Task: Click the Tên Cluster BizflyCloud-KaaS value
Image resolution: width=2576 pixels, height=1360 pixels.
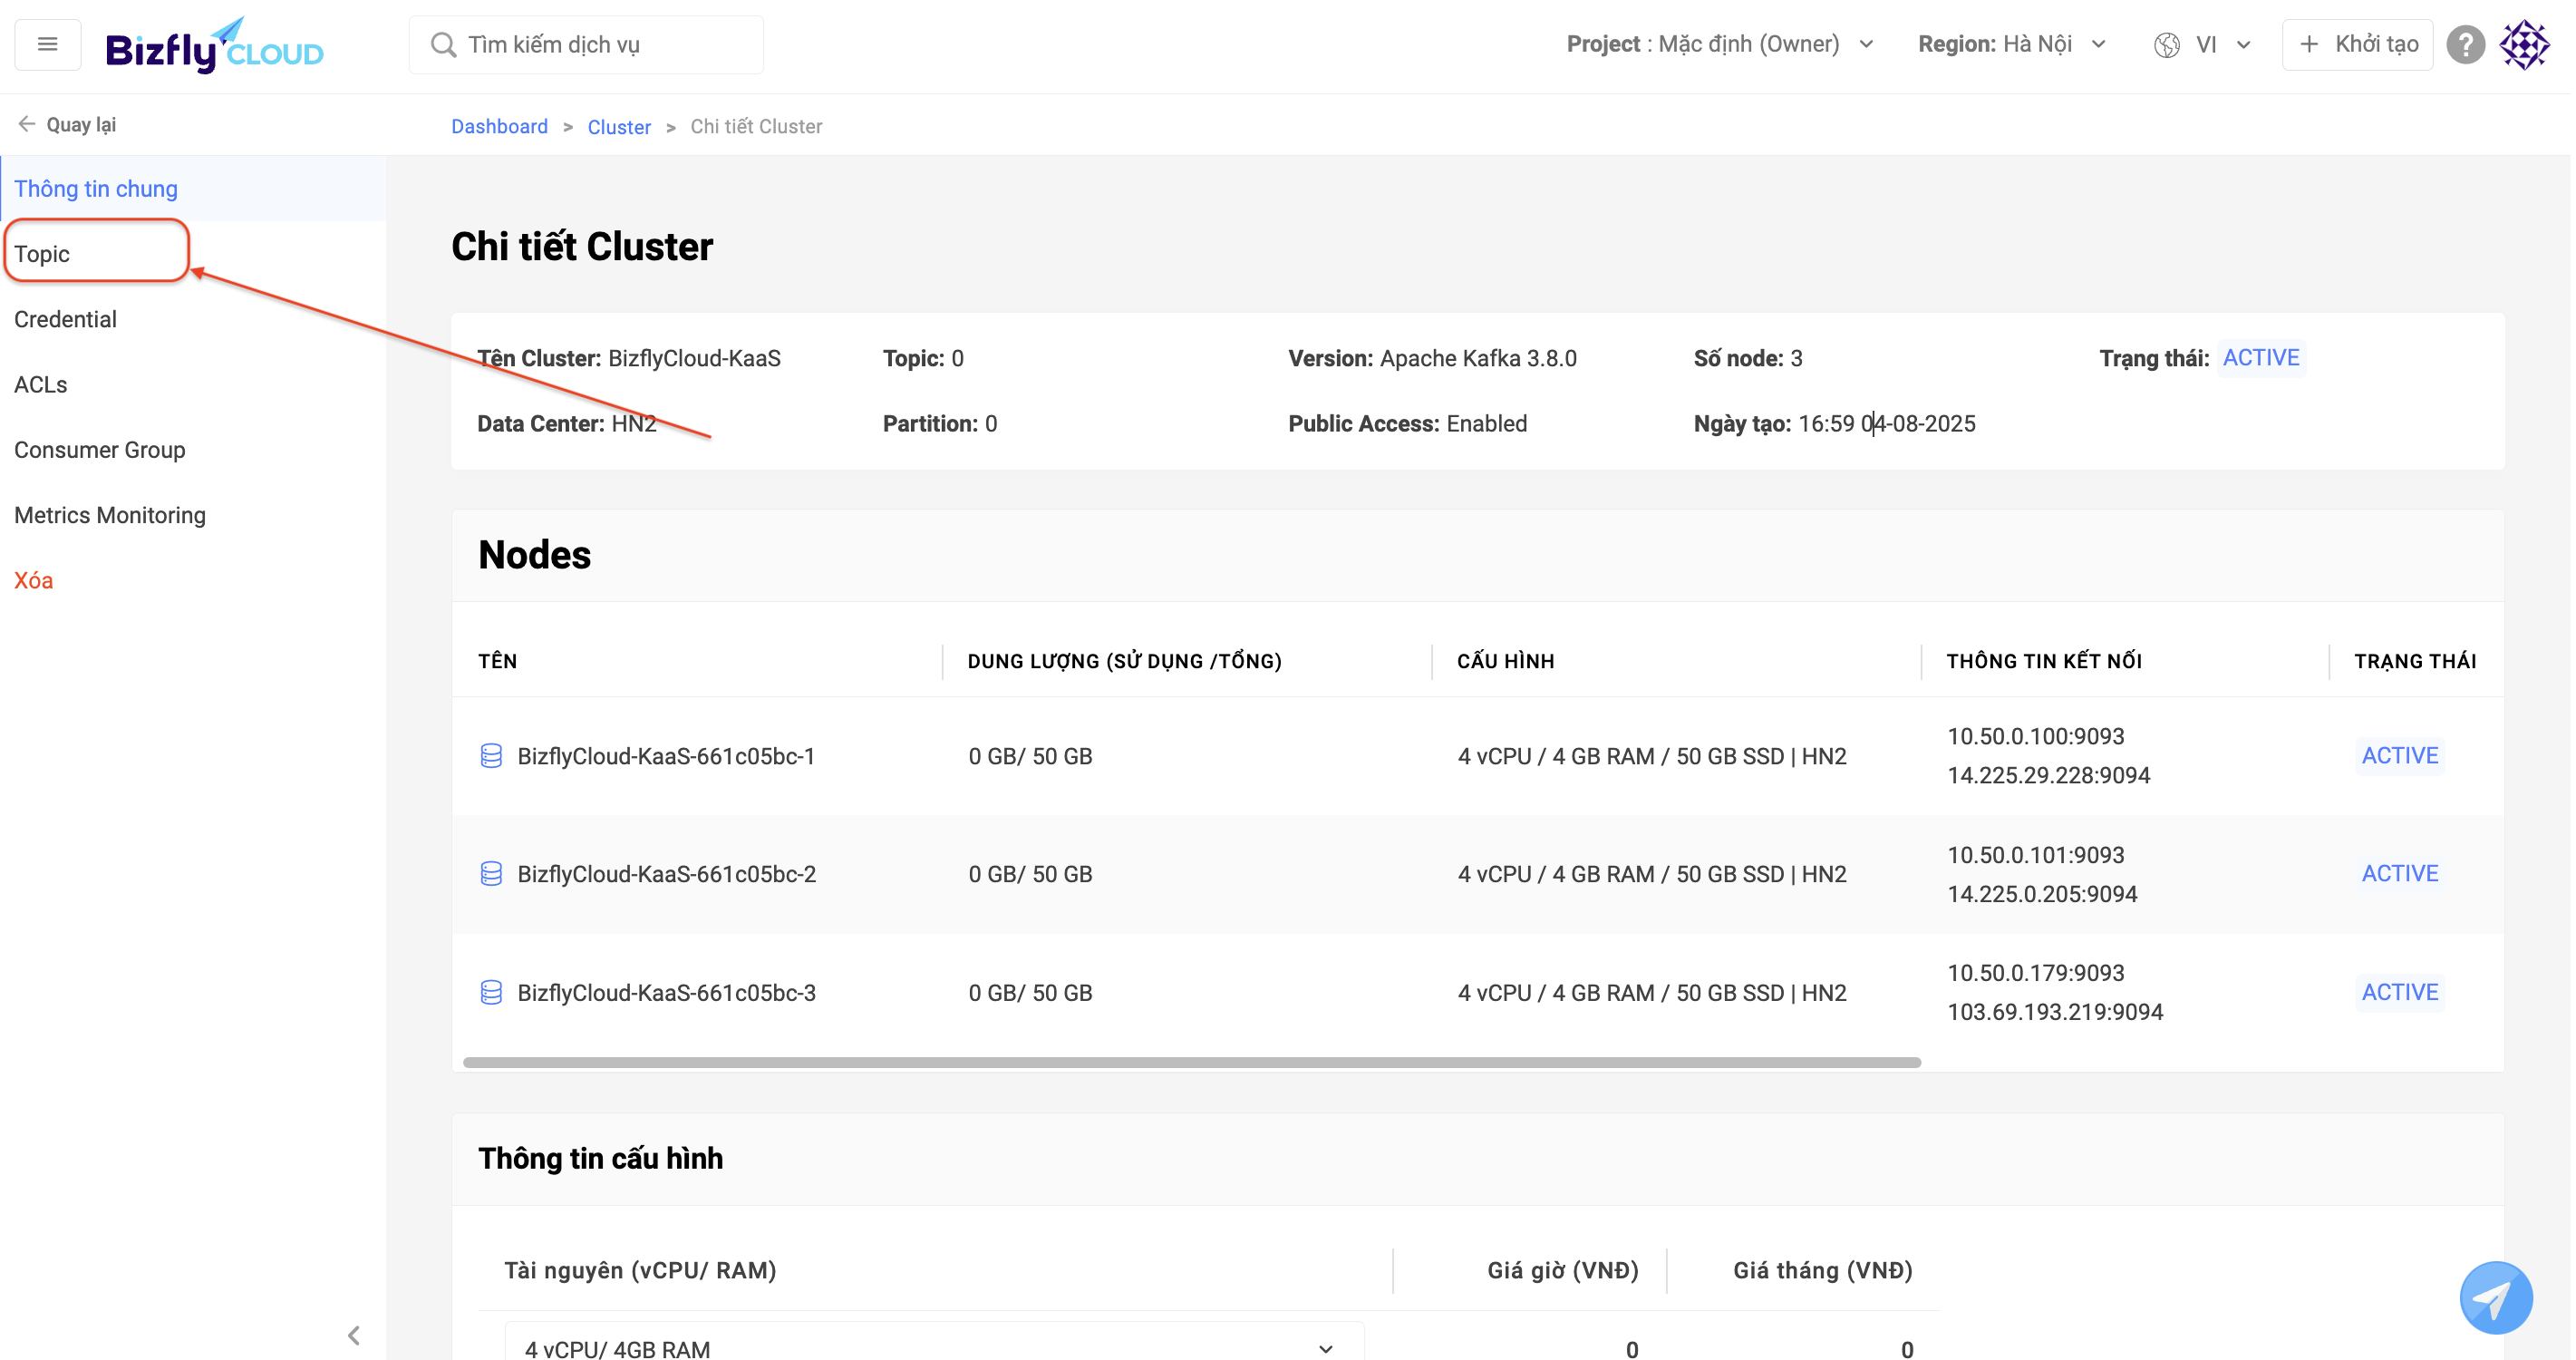Action: click(694, 358)
